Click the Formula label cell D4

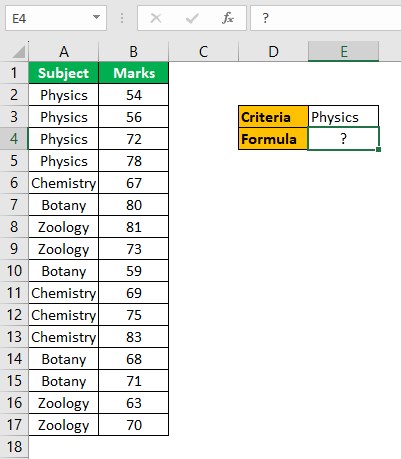coord(273,139)
